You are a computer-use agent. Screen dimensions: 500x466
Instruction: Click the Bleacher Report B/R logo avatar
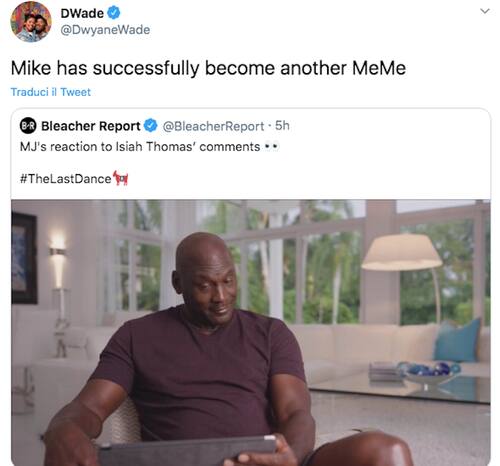28,126
